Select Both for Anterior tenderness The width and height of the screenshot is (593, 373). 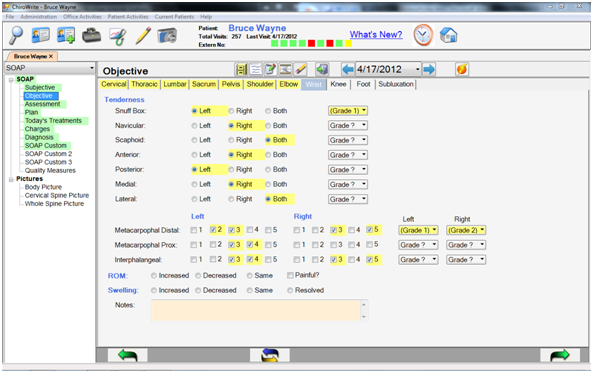coord(268,155)
